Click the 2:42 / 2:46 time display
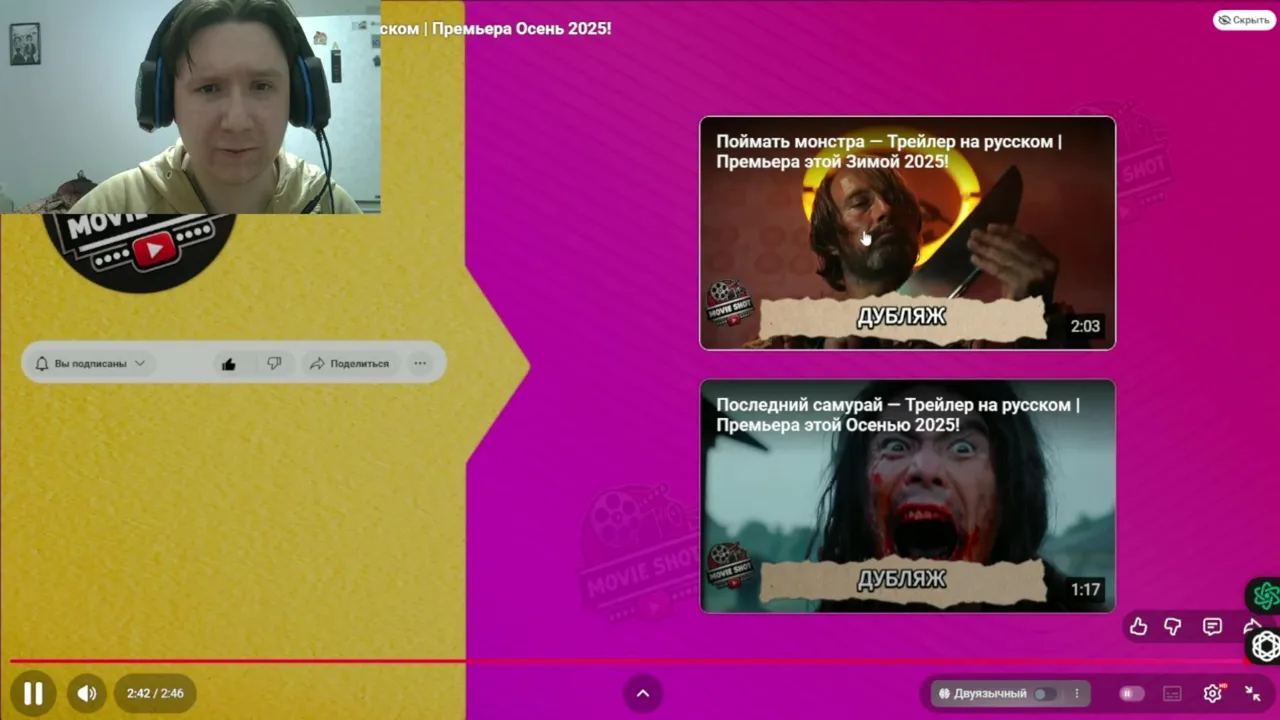This screenshot has height=720, width=1280. (155, 693)
